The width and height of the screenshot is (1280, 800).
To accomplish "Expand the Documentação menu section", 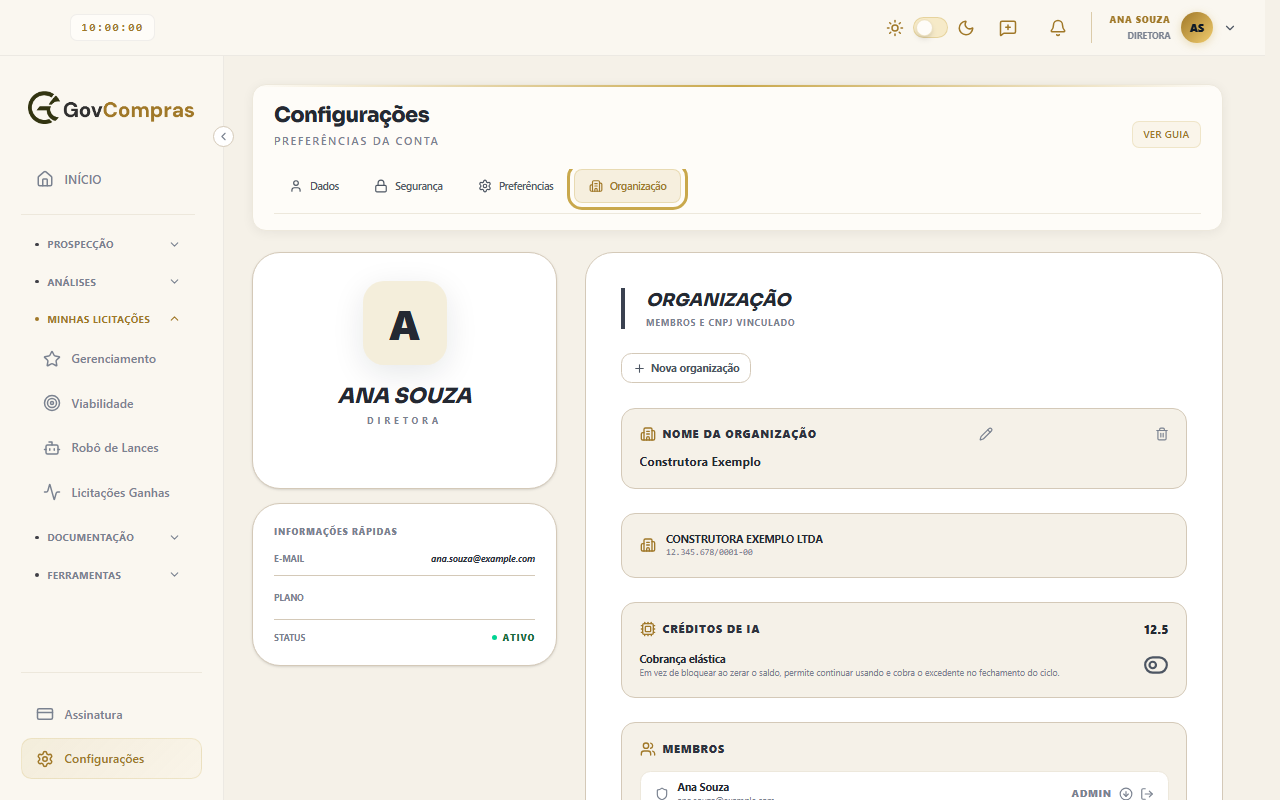I will (x=108, y=537).
